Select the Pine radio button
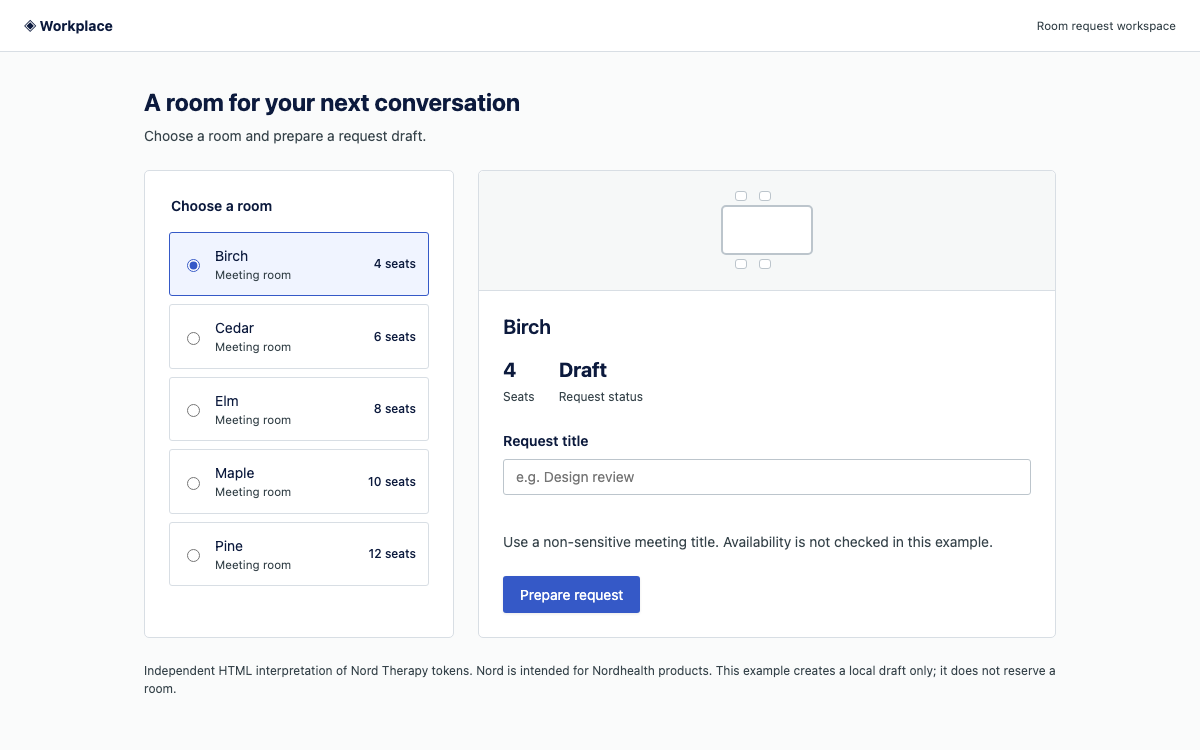The width and height of the screenshot is (1200, 750). [x=193, y=555]
